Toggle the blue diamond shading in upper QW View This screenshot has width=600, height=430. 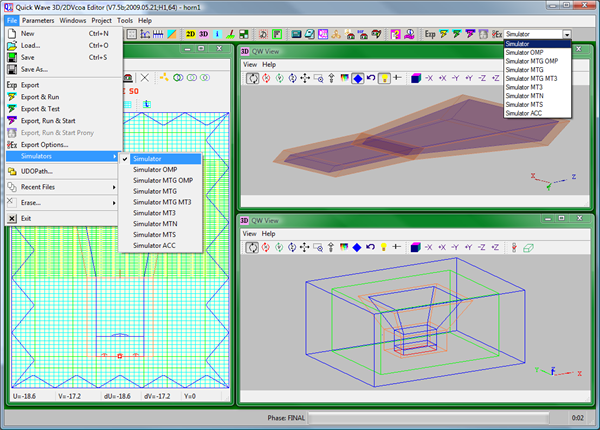coord(357,77)
